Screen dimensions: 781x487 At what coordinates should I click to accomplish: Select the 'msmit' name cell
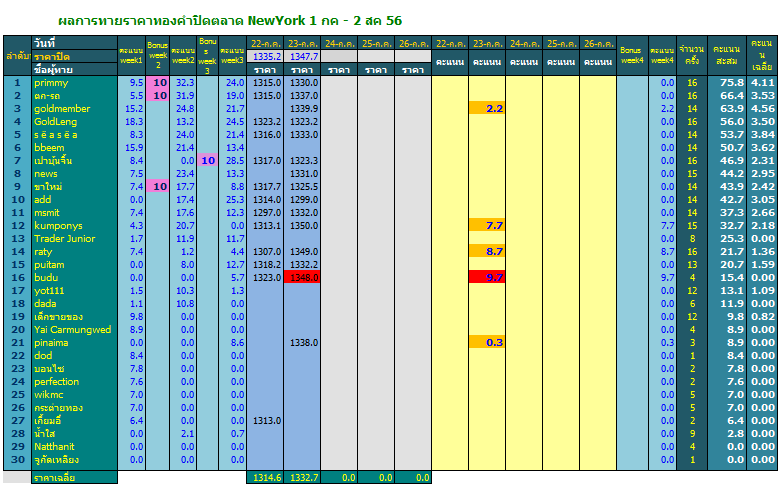pos(74,213)
